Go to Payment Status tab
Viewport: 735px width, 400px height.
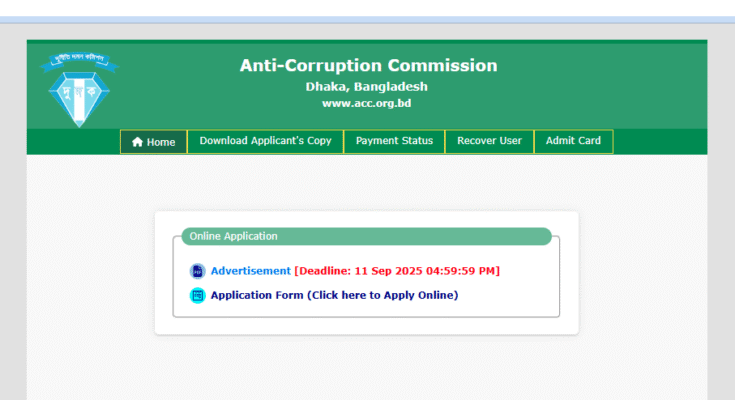point(394,141)
